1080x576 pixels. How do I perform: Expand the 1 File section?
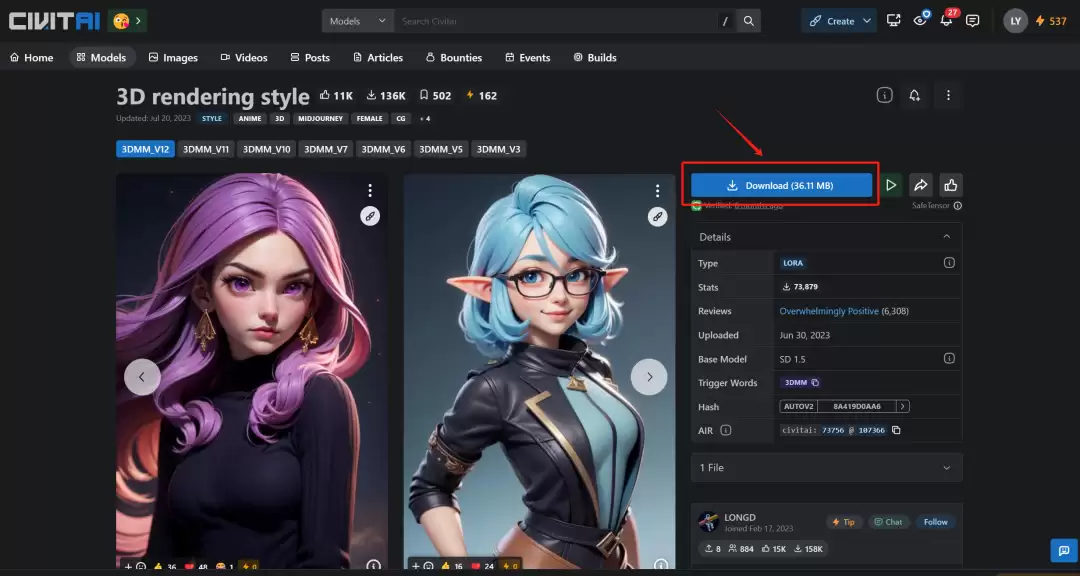(827, 467)
